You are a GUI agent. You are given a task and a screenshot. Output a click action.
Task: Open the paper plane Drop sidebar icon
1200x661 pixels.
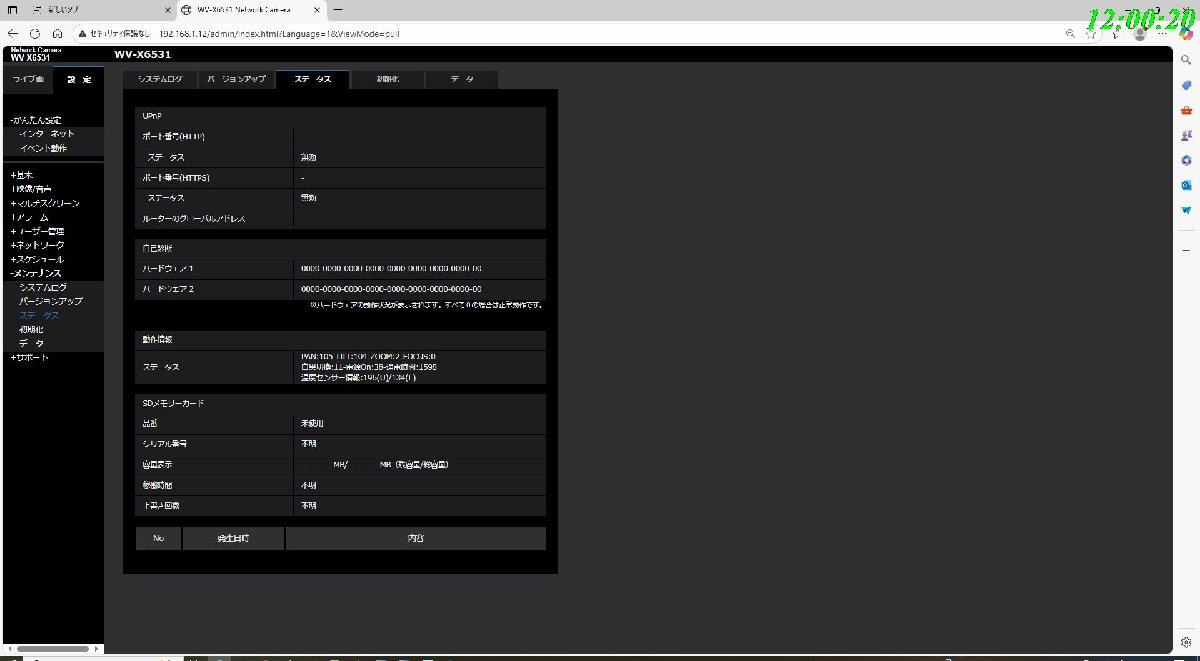(x=1186, y=210)
